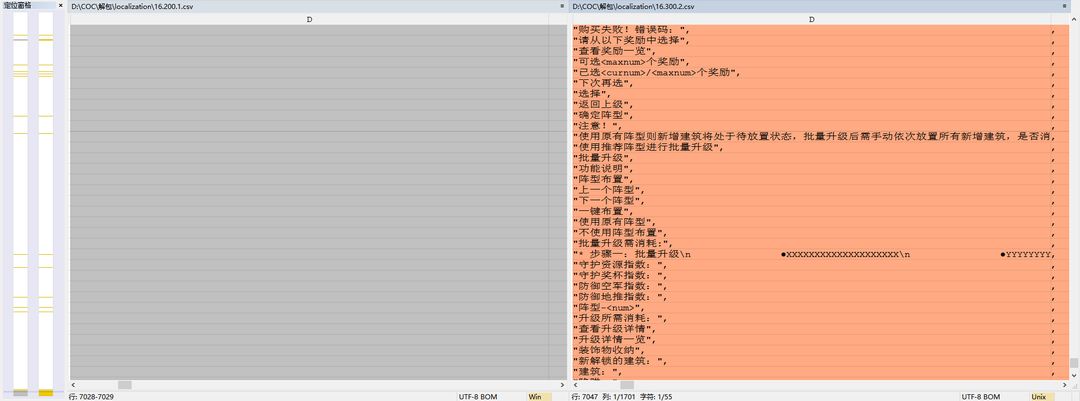Click the left pane UTF-8 BOM encoding label
Viewport: 1080px width, 401px height.
[x=477, y=396]
